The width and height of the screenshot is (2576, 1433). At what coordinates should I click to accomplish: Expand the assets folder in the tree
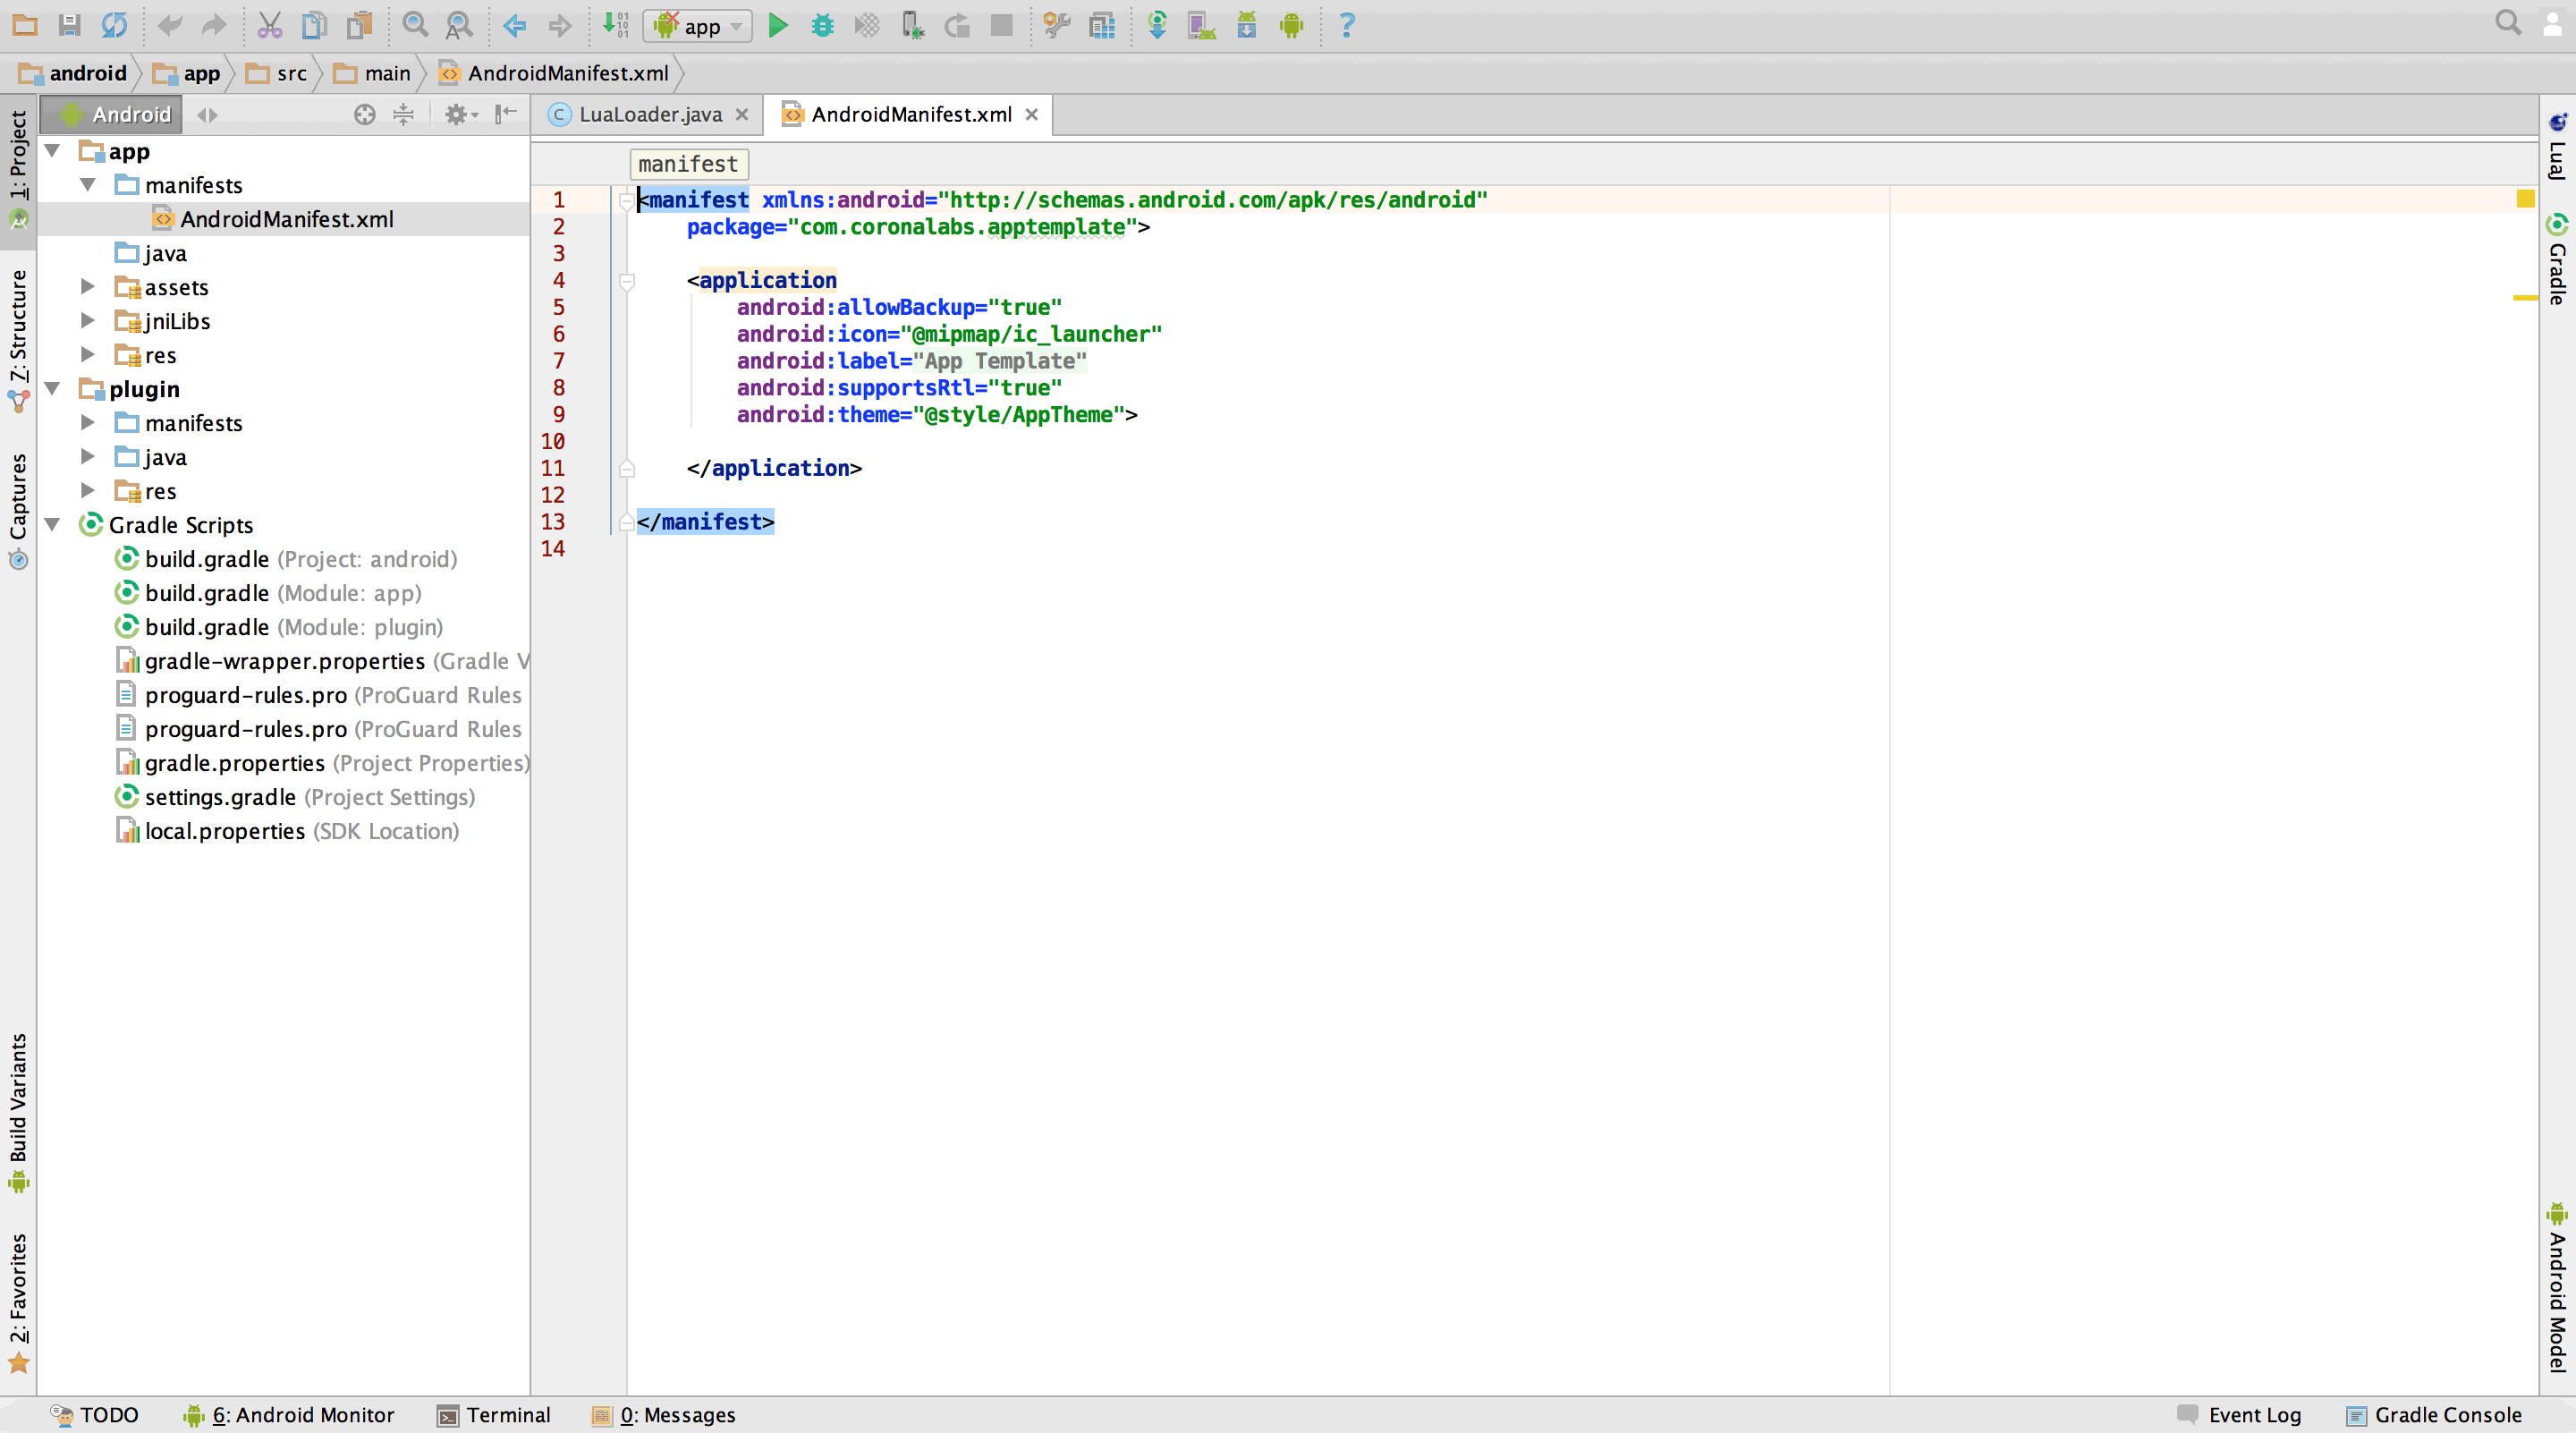(88, 287)
